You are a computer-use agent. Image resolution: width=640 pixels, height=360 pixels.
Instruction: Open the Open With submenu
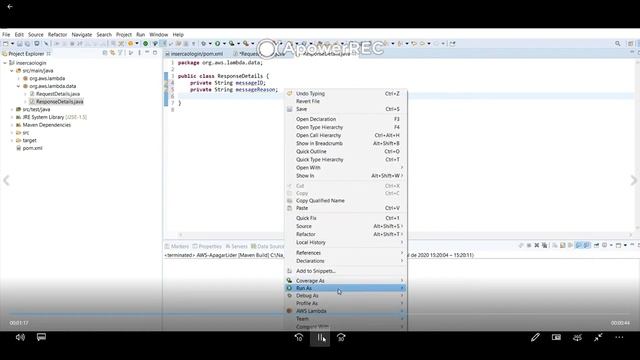pyautogui.click(x=345, y=168)
